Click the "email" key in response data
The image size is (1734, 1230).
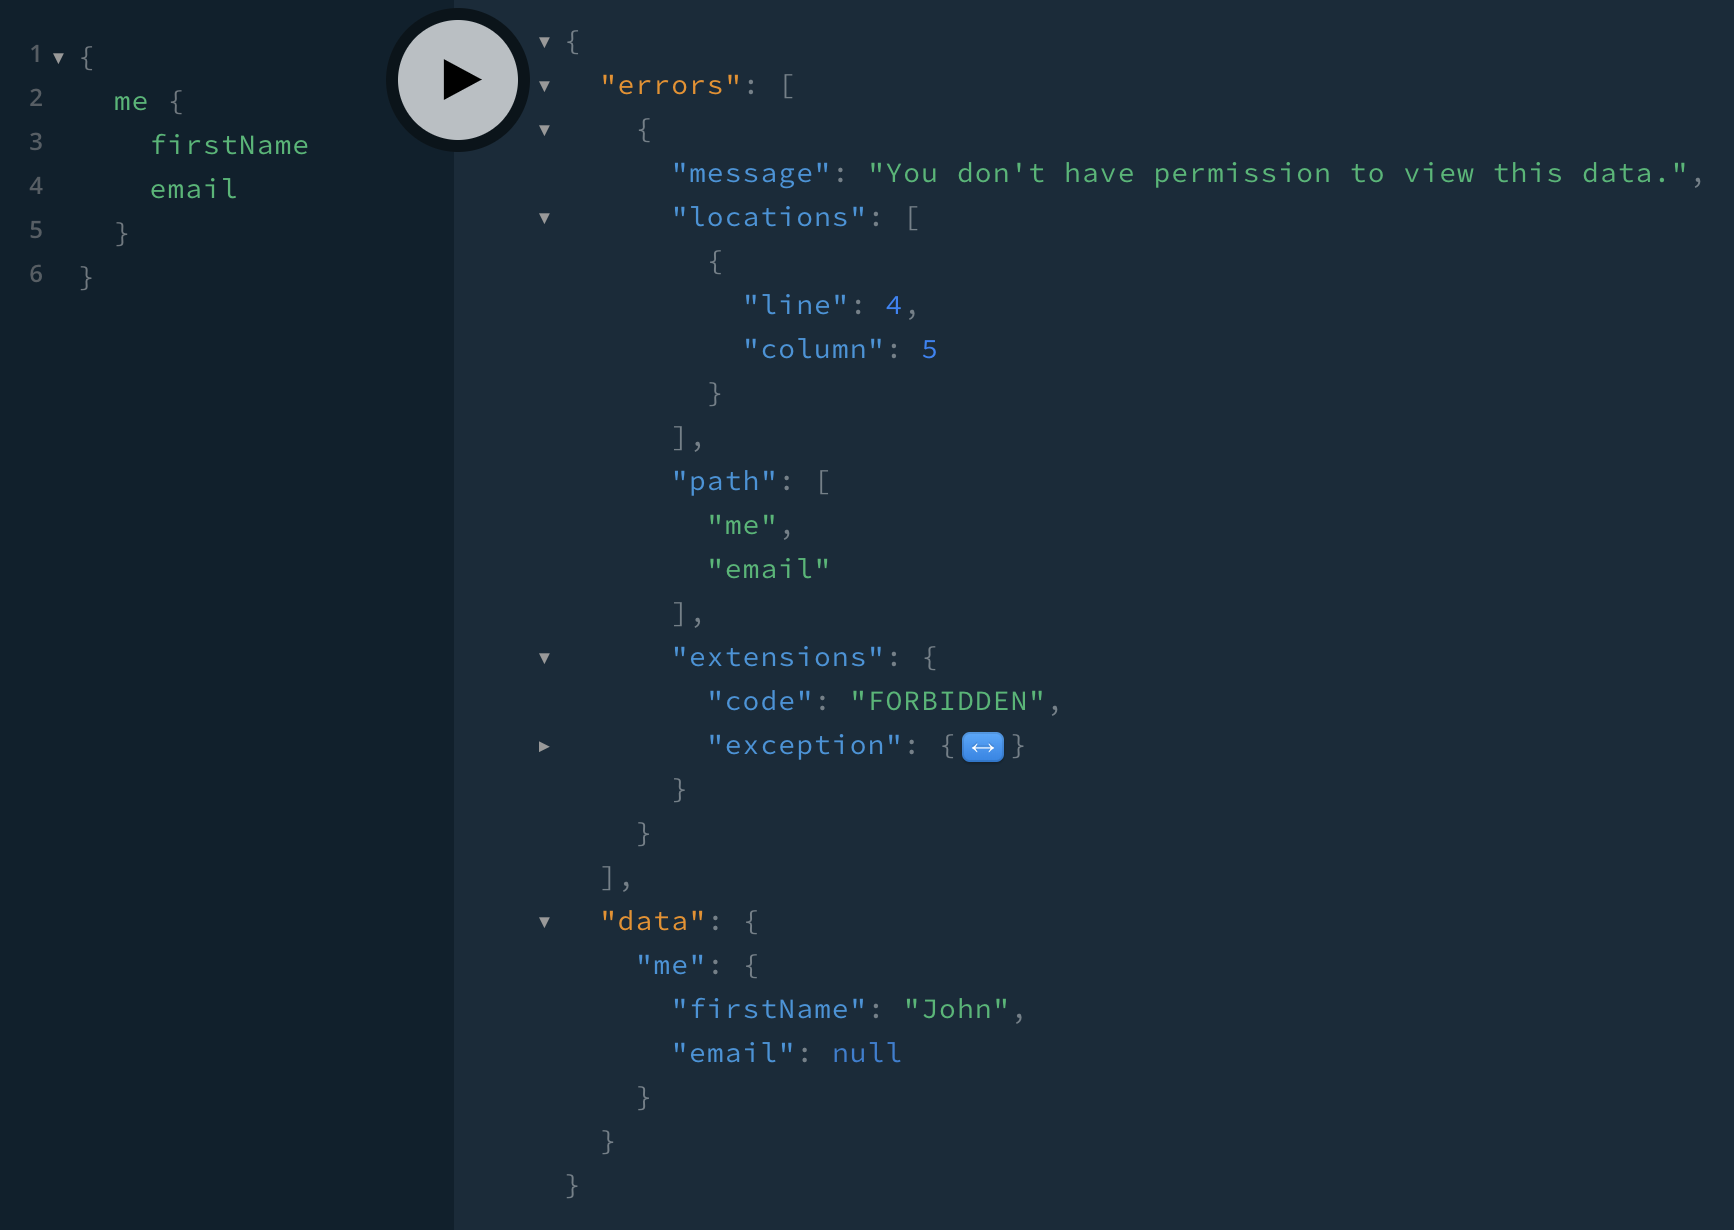tap(733, 1054)
